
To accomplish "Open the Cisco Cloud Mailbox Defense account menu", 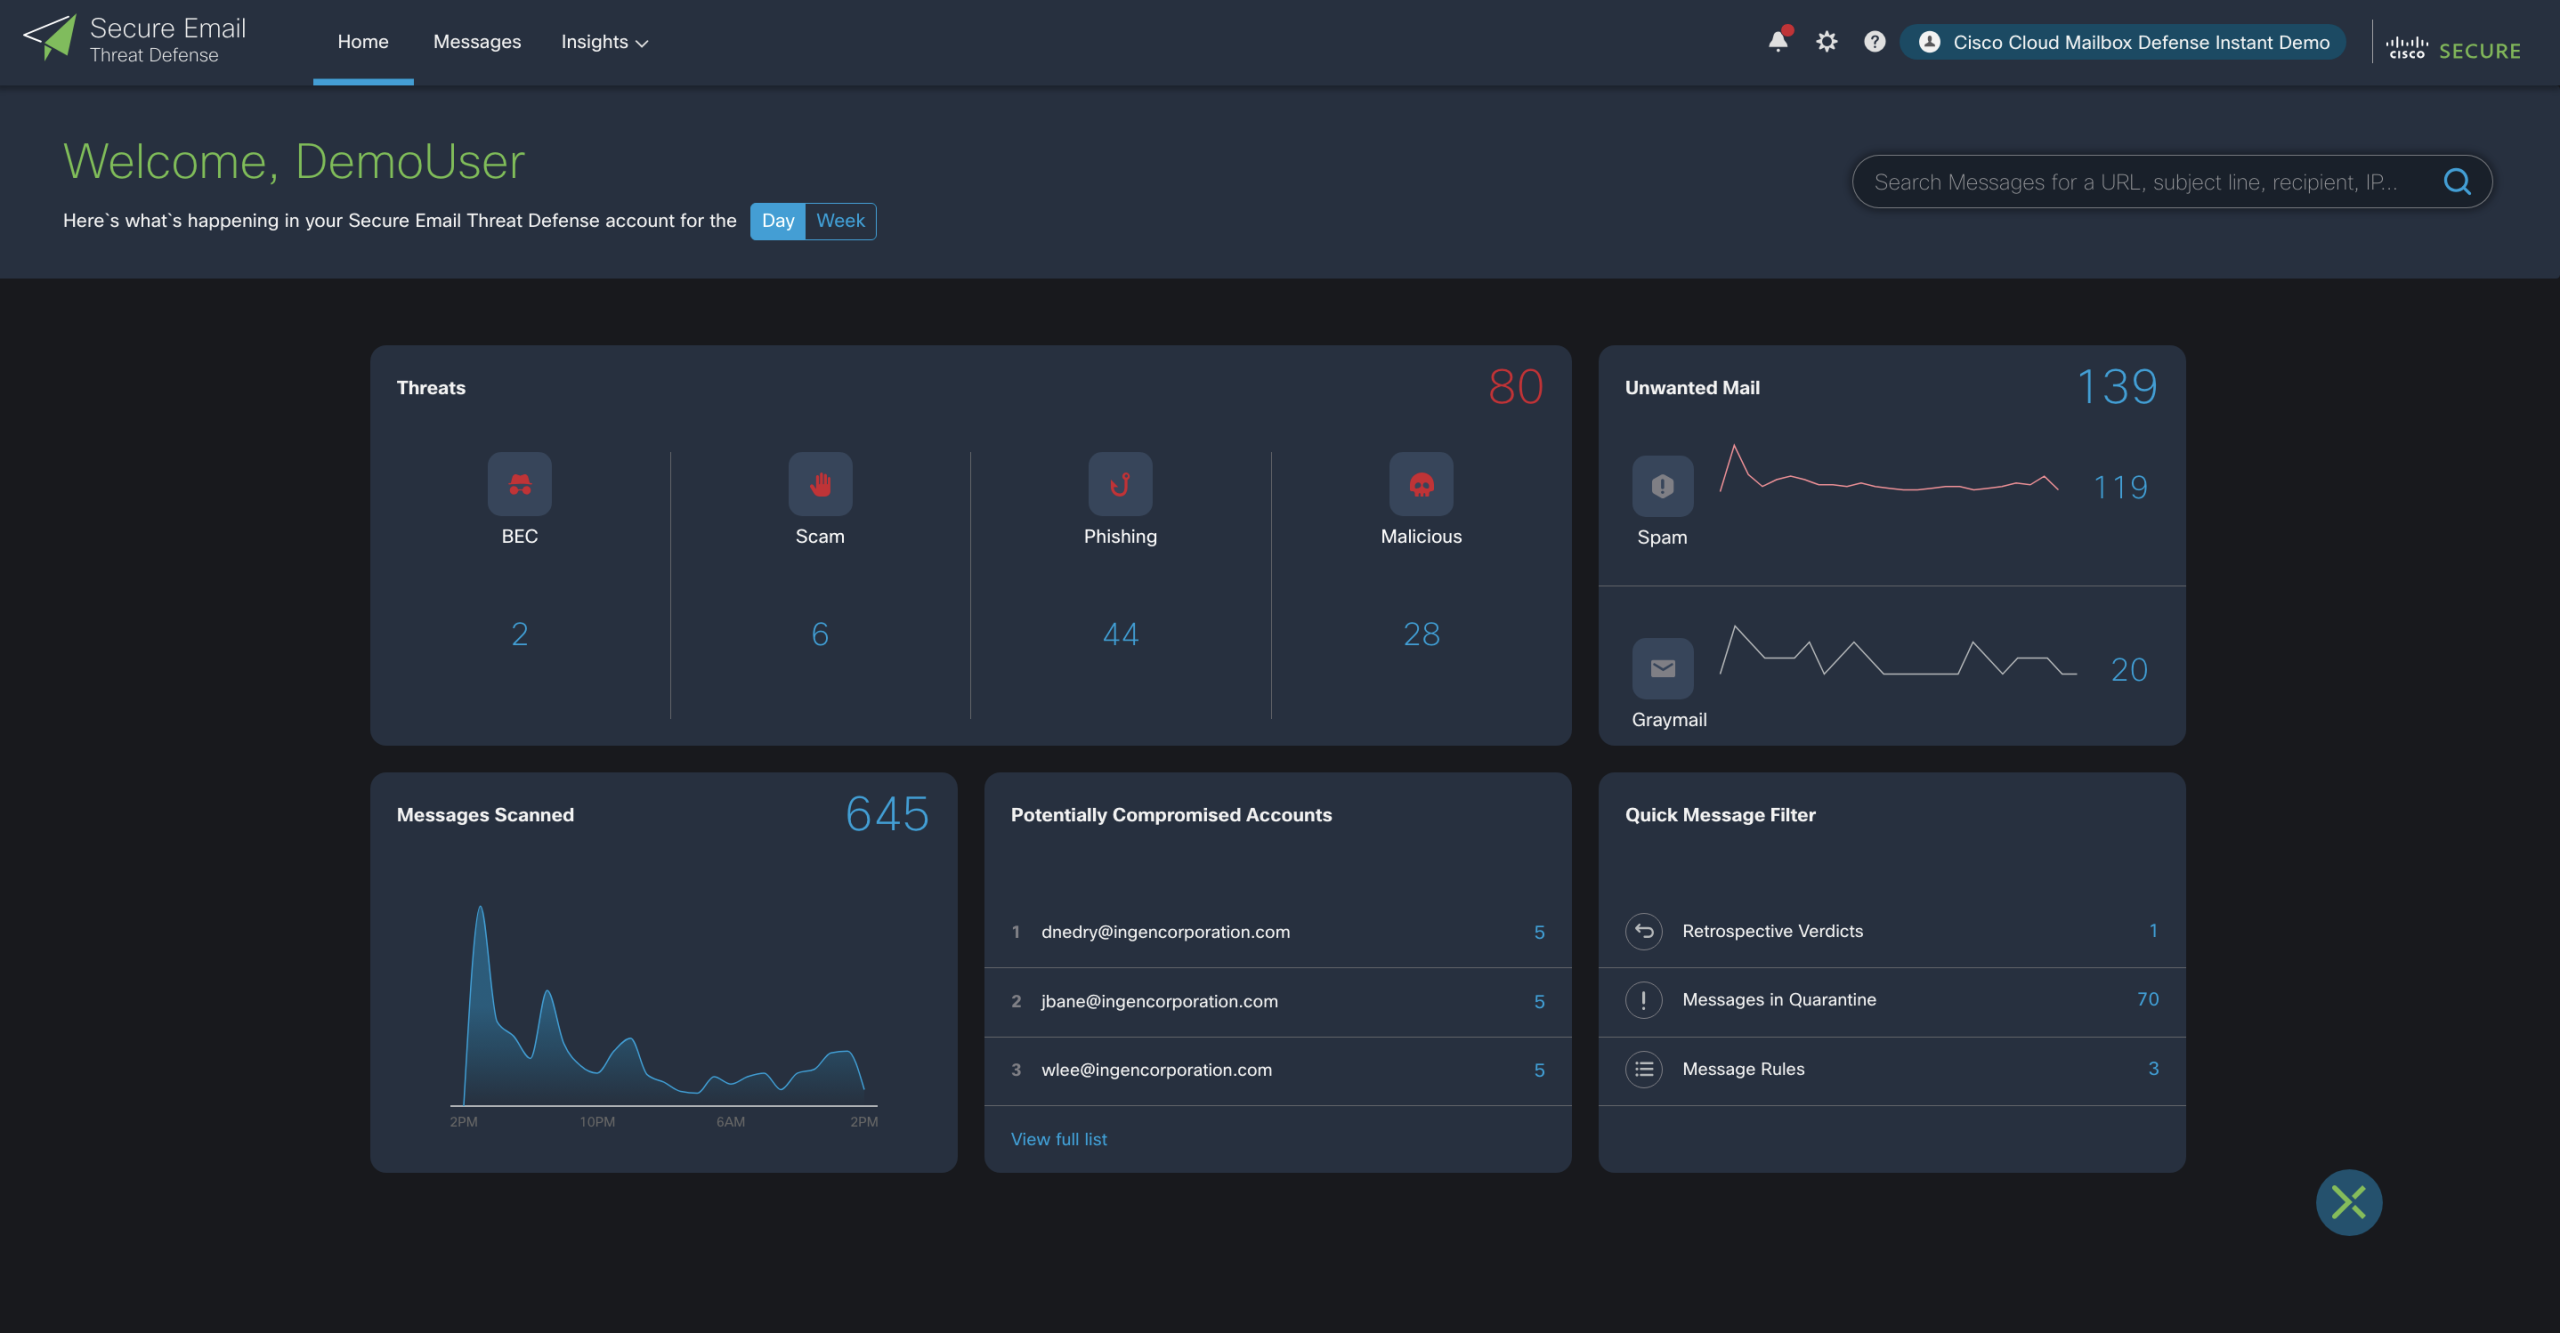I will [x=2123, y=42].
